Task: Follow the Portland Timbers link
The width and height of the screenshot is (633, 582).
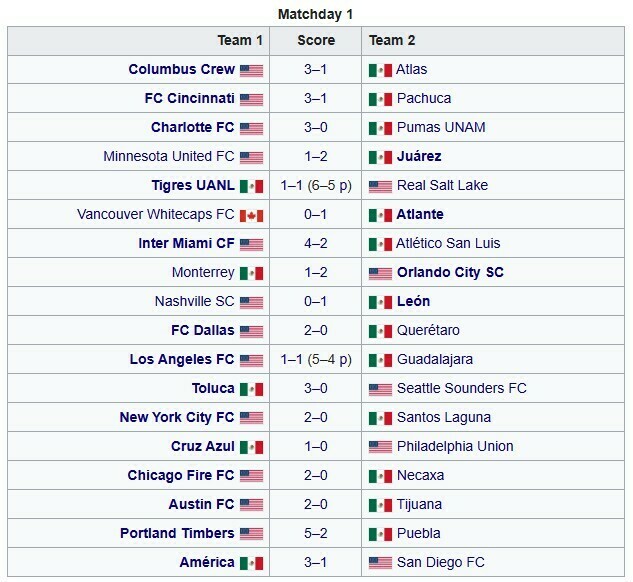Action: 177,533
